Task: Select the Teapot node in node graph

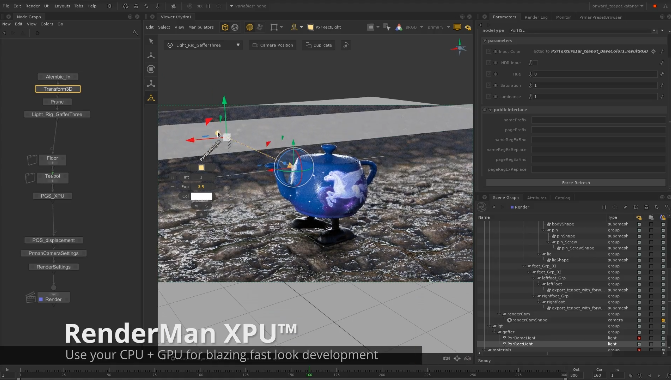Action: [52, 176]
